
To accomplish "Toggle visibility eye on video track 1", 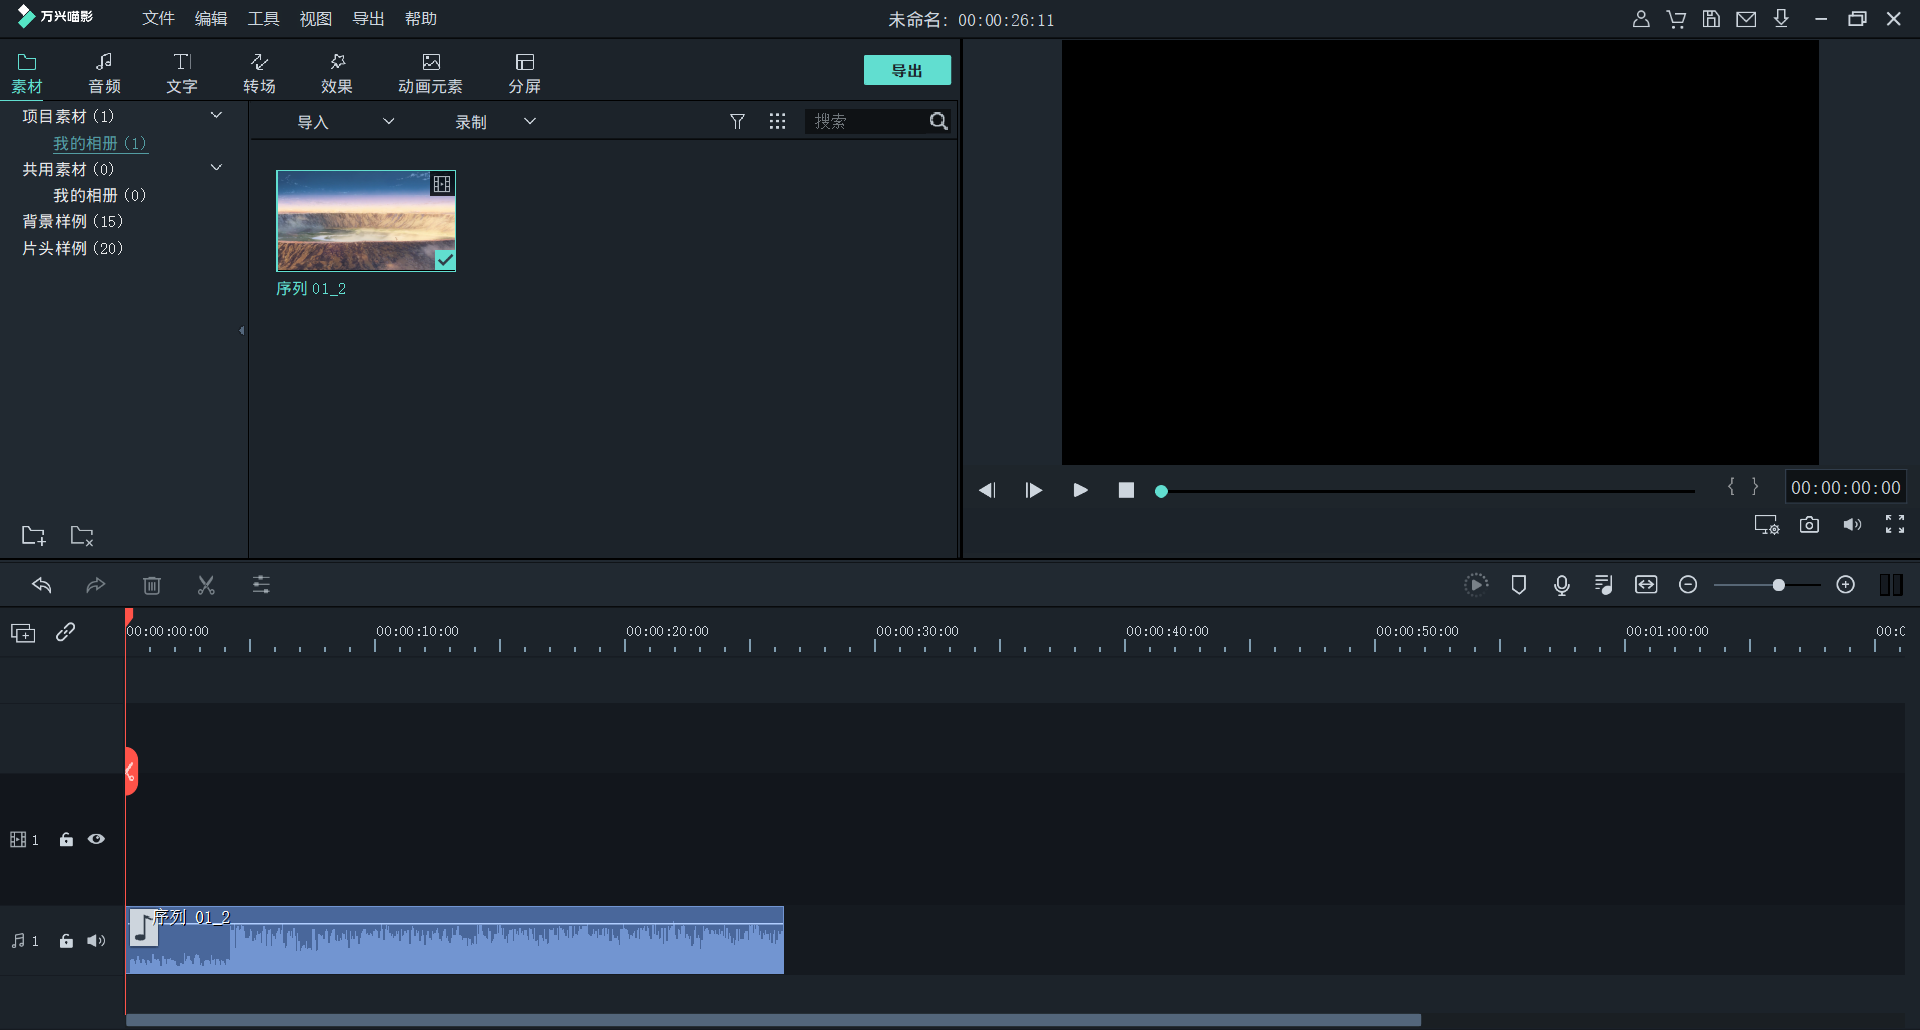I will tap(96, 840).
